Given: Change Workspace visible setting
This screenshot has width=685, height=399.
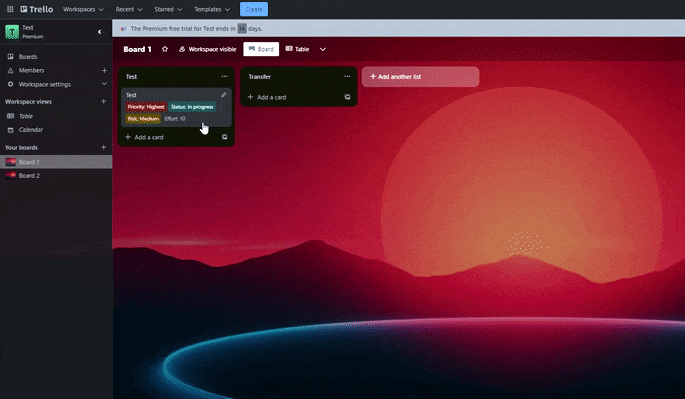Looking at the screenshot, I should pyautogui.click(x=208, y=49).
